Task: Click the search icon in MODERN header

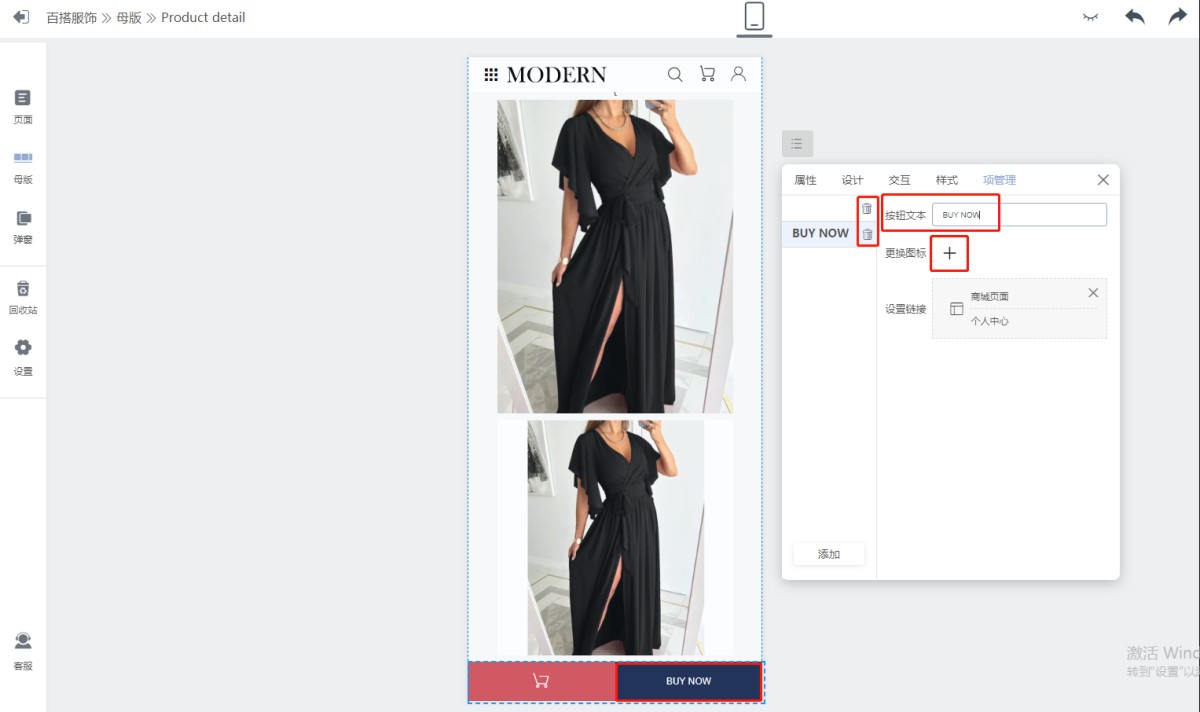Action: (x=675, y=74)
